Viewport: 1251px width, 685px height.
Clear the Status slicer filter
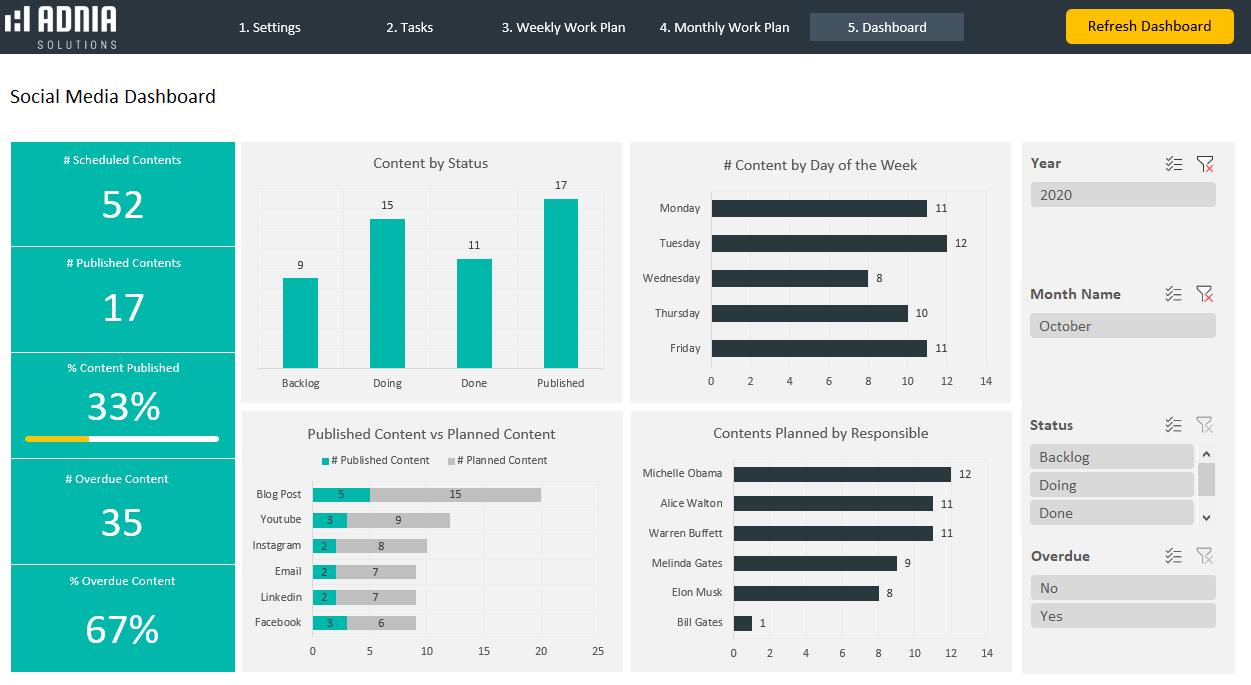tap(1205, 425)
